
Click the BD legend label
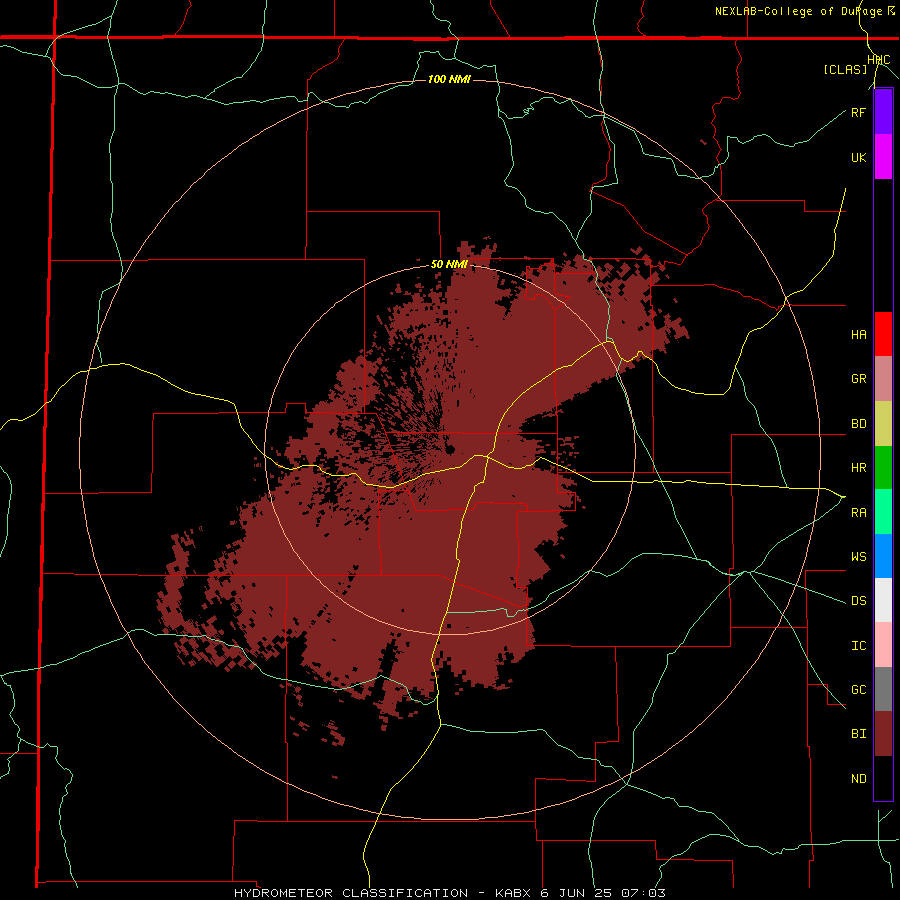click(858, 424)
